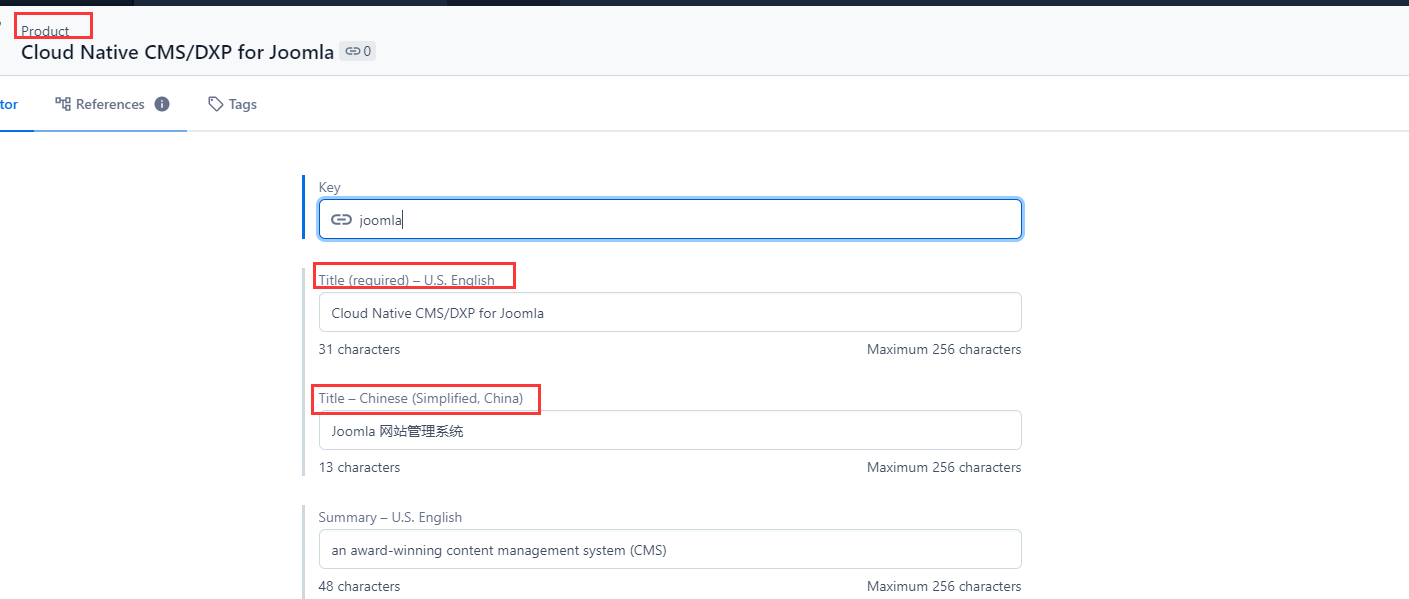Image resolution: width=1409 pixels, height=599 pixels.
Task: Select the Title Chinese (Simplified, China) field
Action: point(670,430)
